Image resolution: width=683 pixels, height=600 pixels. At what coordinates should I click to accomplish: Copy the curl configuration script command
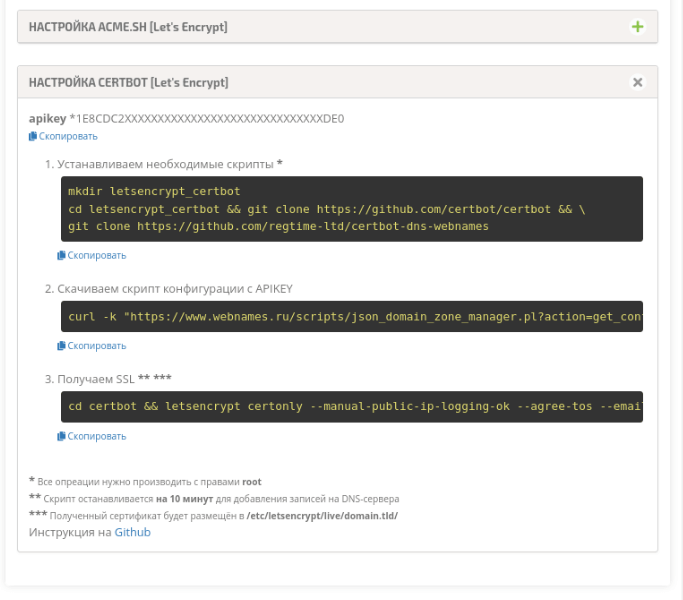click(x=96, y=346)
